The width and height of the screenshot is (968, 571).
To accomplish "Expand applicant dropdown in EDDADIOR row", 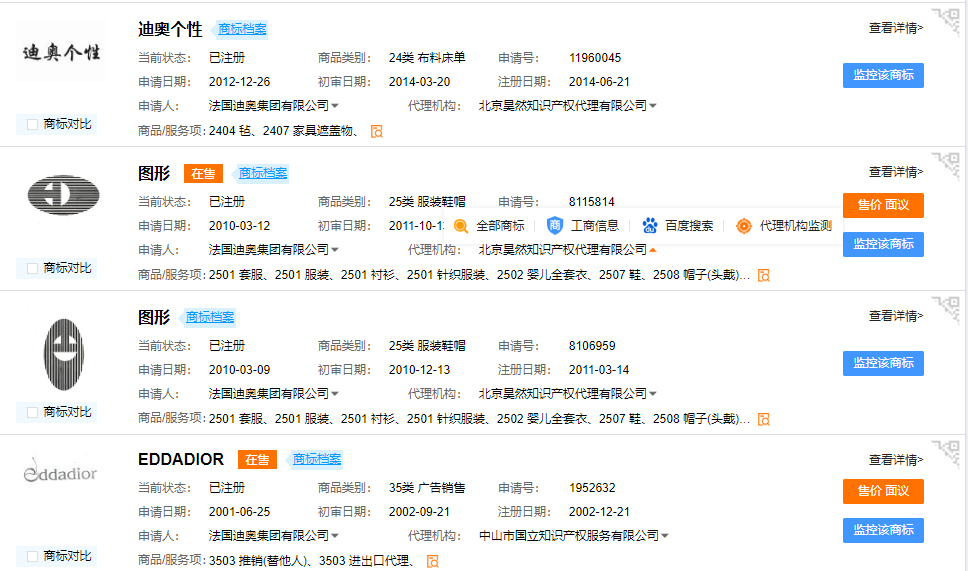I will coord(335,536).
